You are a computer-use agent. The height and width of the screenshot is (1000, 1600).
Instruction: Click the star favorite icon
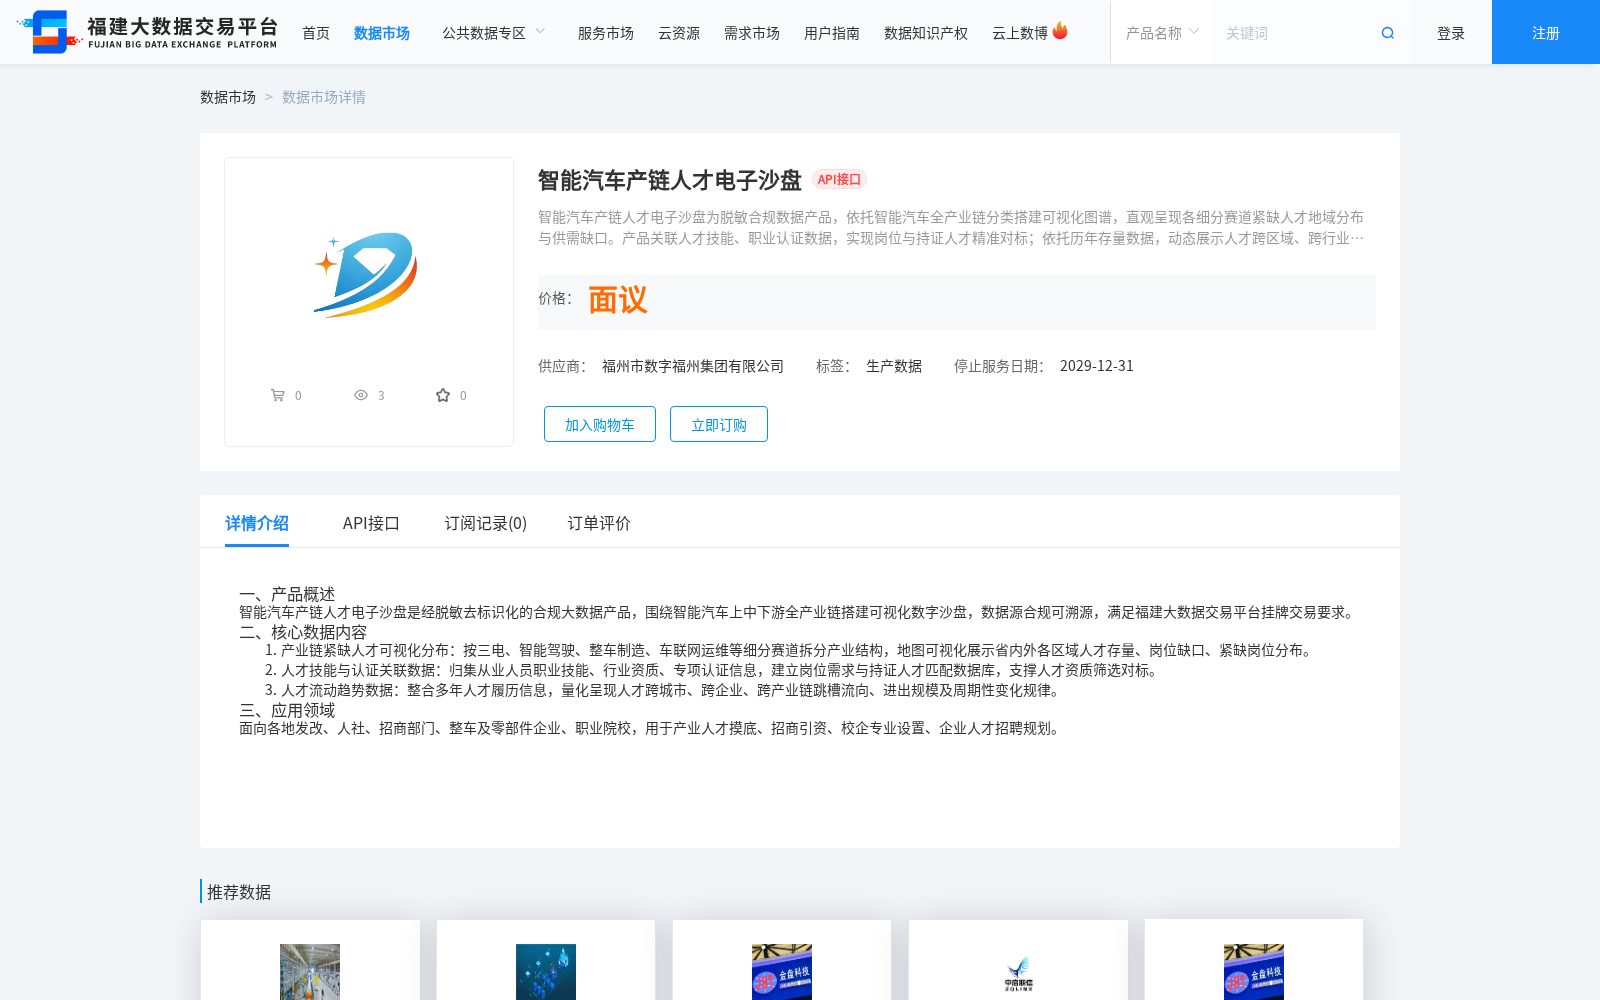coord(443,395)
